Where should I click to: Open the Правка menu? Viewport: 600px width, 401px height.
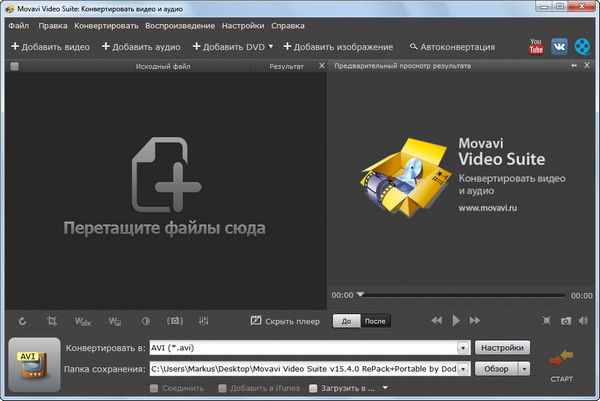pos(52,26)
